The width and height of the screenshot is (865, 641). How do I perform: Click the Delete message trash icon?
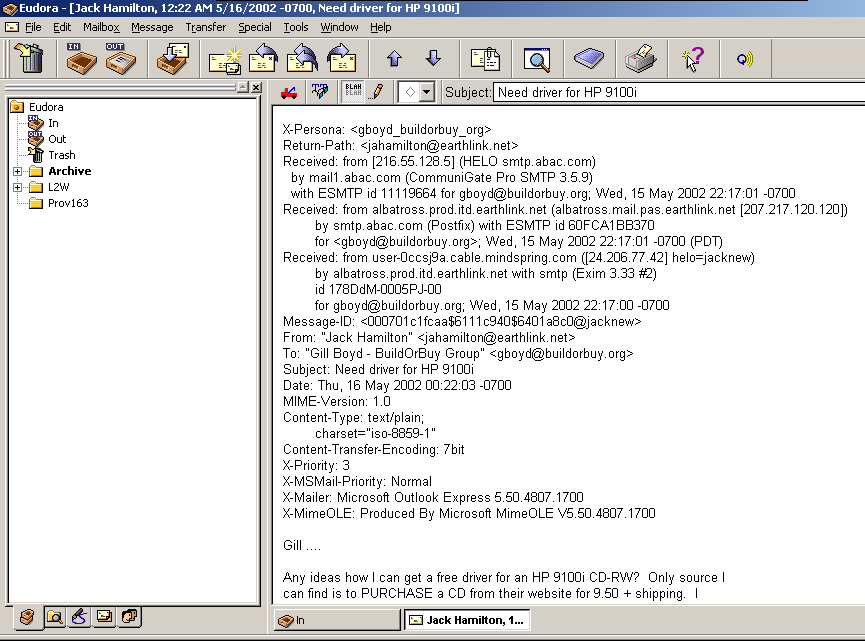click(30, 58)
